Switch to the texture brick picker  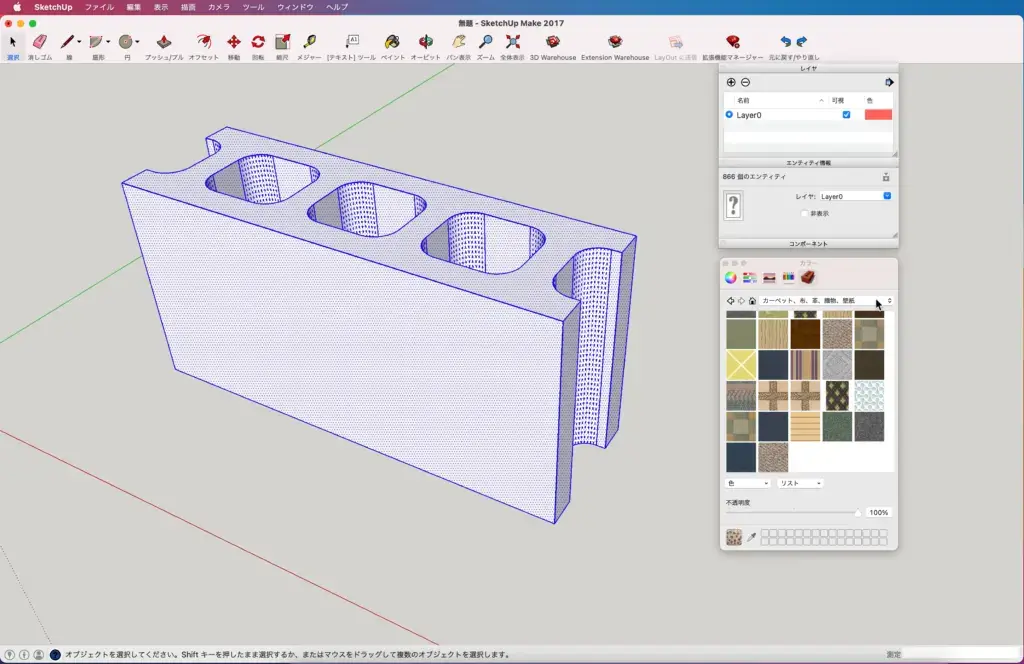[x=808, y=277]
